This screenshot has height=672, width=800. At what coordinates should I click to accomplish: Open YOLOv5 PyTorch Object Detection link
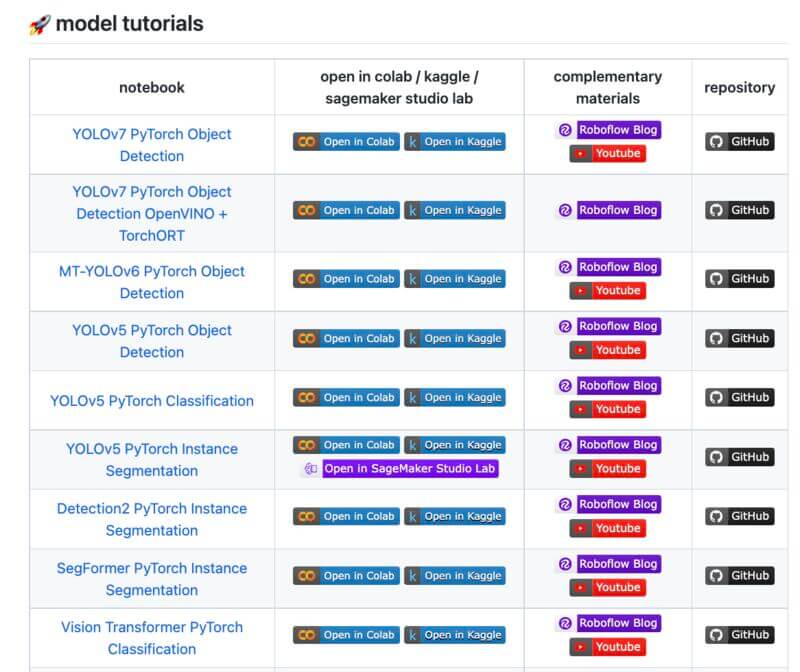pyautogui.click(x=152, y=341)
